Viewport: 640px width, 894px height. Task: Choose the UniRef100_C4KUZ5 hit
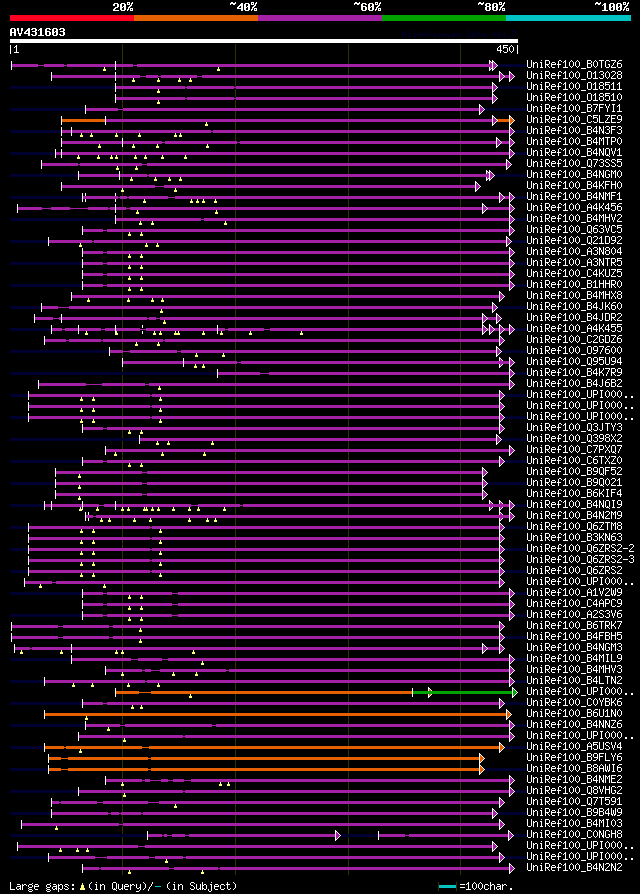point(574,274)
